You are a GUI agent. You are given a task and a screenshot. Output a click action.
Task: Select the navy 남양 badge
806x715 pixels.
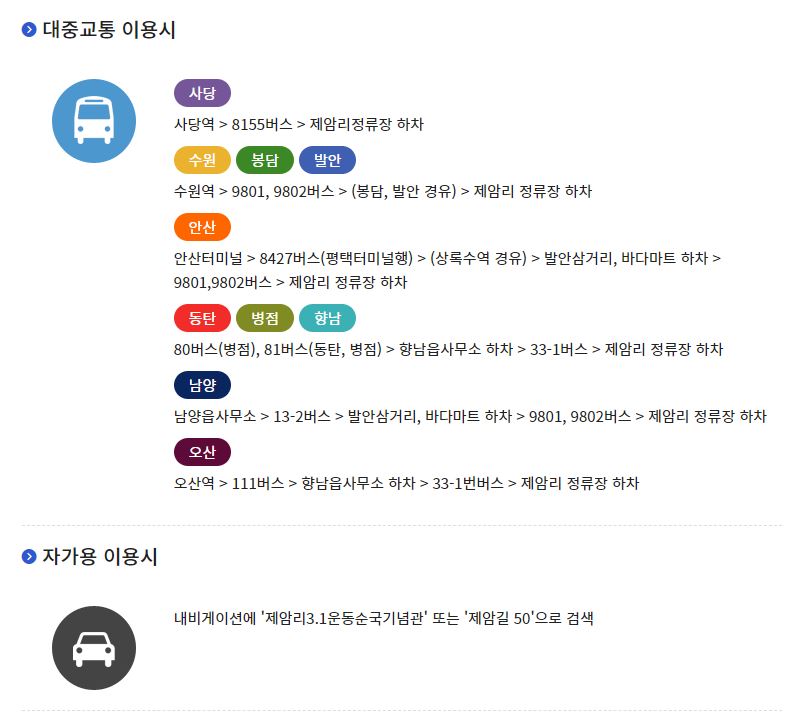[x=202, y=384]
